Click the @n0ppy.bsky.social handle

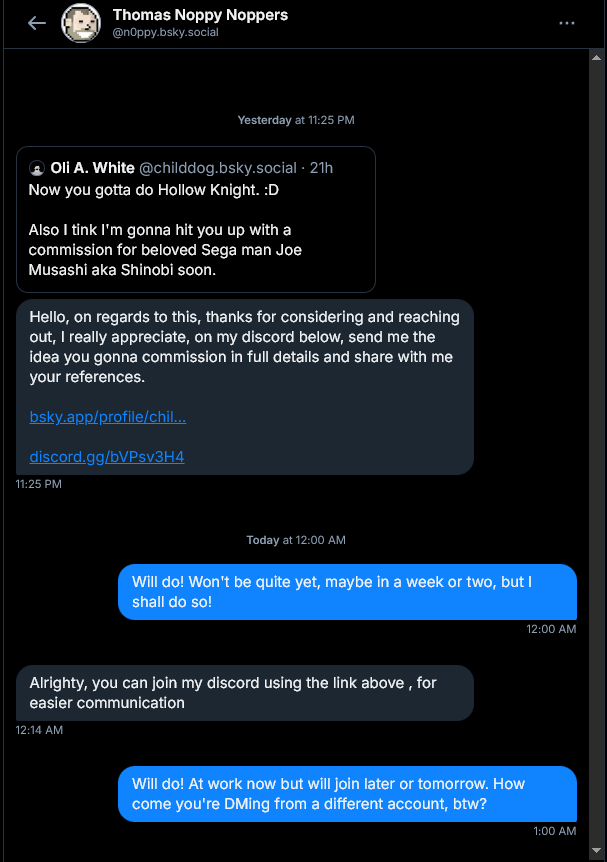[x=165, y=32]
